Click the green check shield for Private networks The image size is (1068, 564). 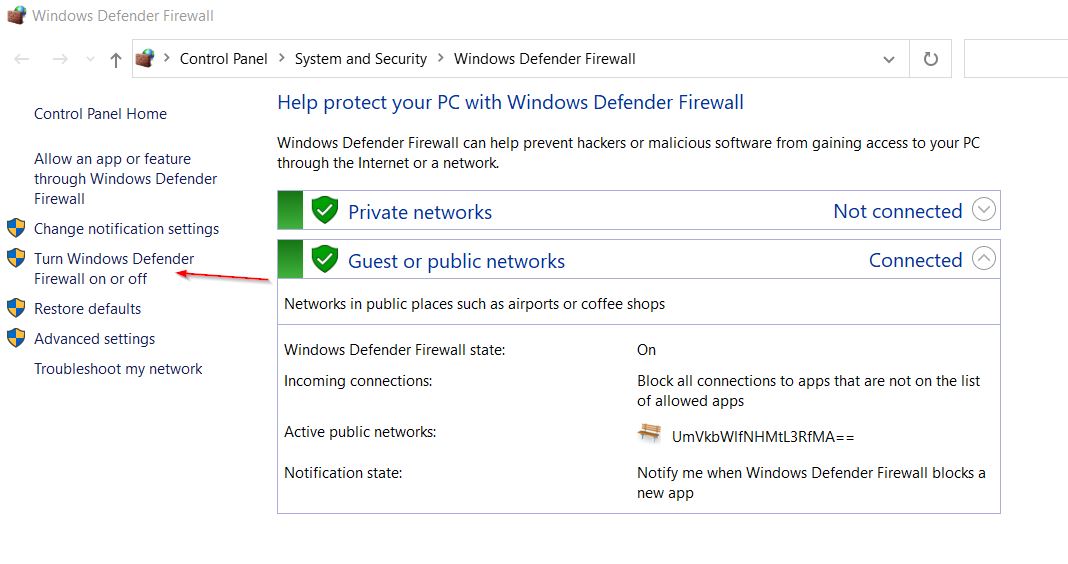point(325,210)
